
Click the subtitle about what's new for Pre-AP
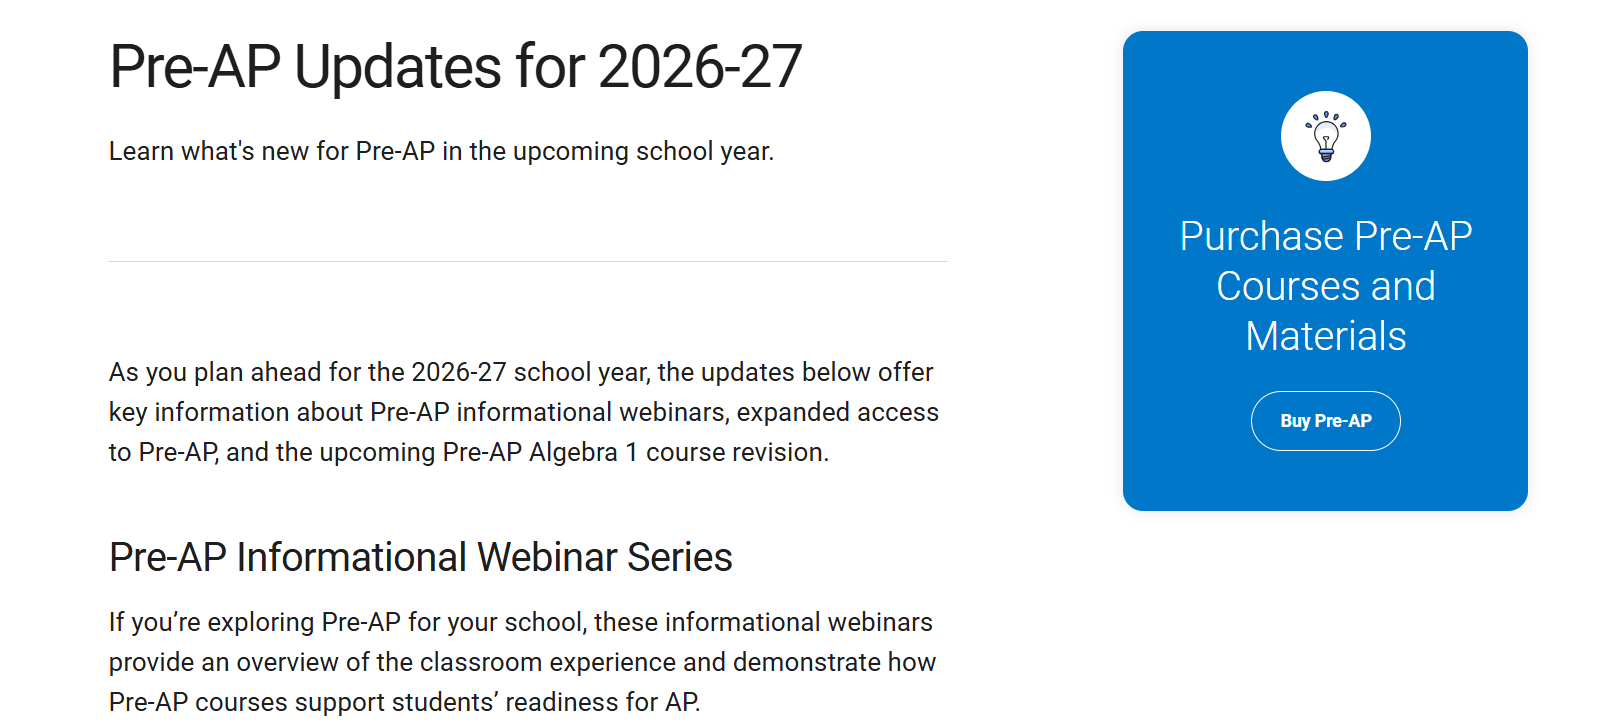[x=441, y=151]
